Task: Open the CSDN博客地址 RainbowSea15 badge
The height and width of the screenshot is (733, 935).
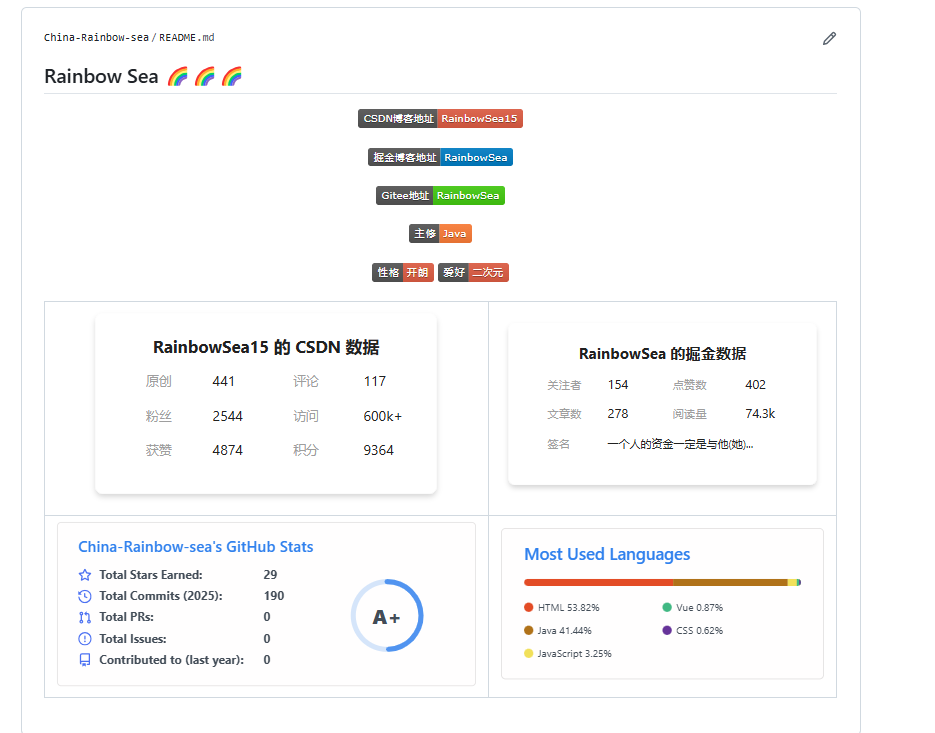Action: pos(440,118)
